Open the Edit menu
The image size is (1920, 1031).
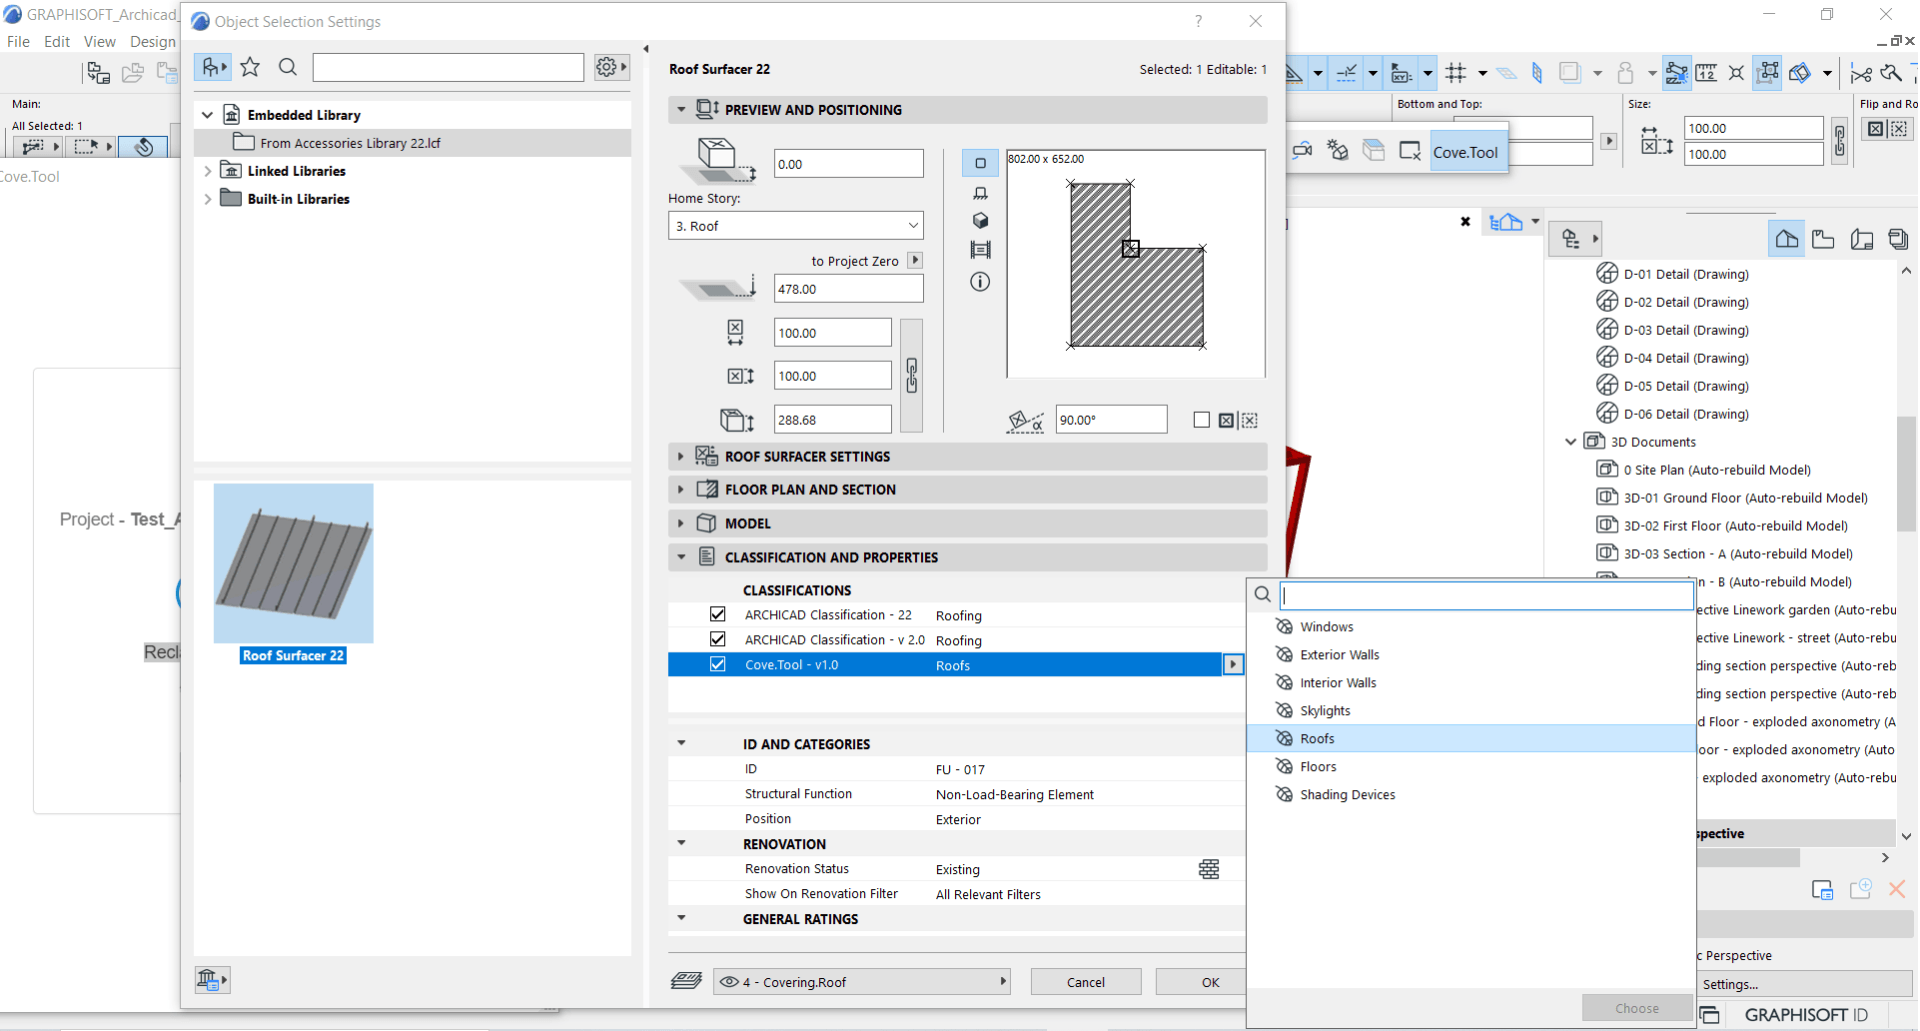57,42
